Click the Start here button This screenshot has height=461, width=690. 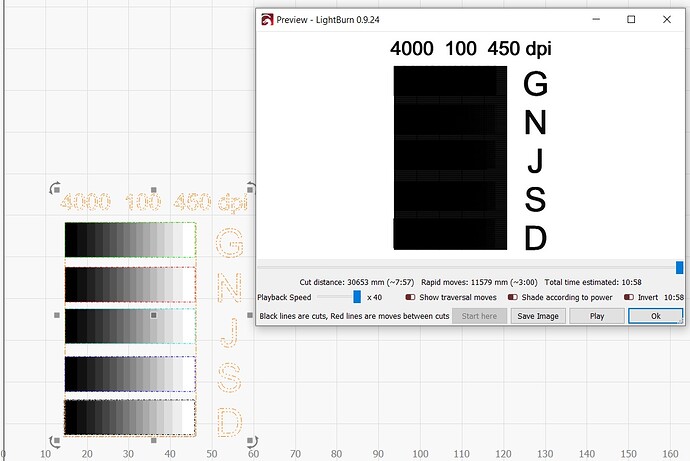pyautogui.click(x=479, y=316)
